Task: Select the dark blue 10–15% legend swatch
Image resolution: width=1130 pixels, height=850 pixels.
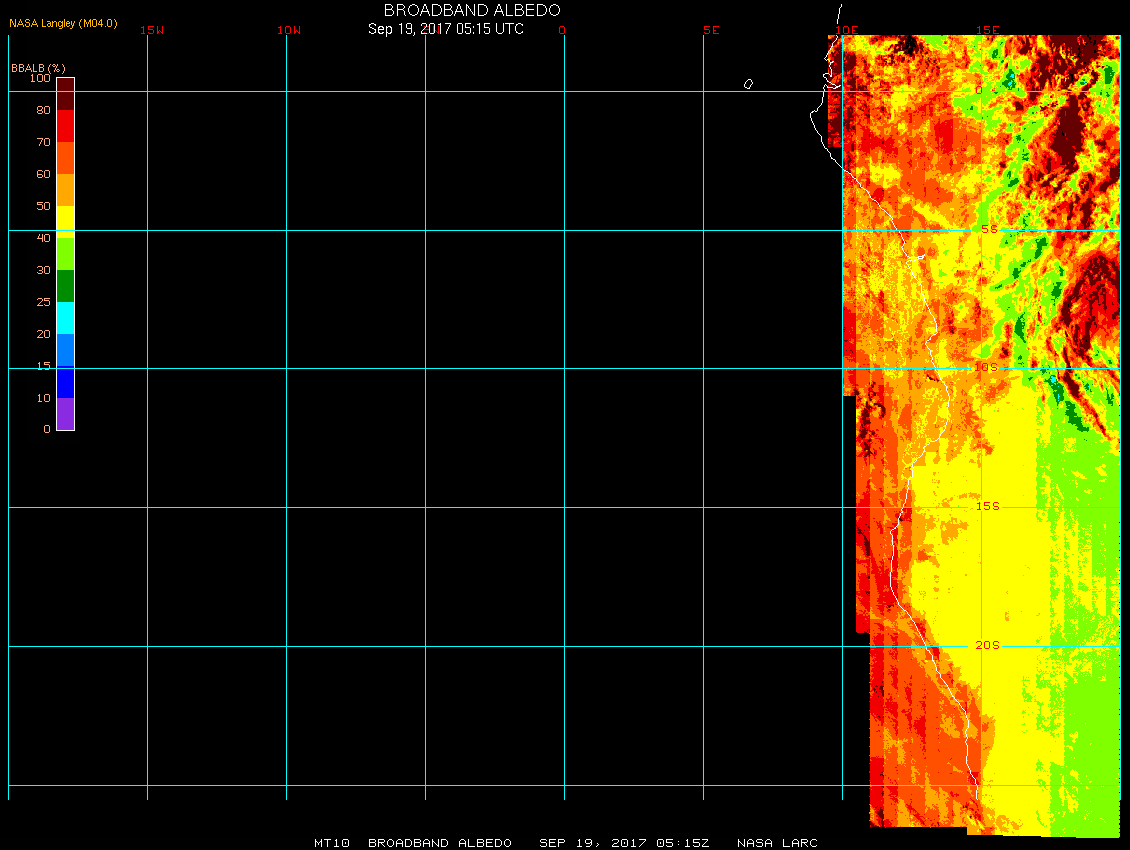Action: pos(65,382)
